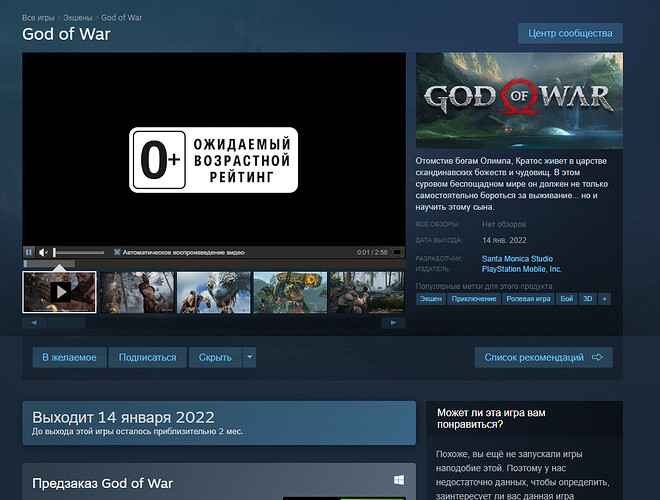Toggle automatic video playback checkbox
Screen dimensions: 660x500
pyautogui.click(x=117, y=252)
